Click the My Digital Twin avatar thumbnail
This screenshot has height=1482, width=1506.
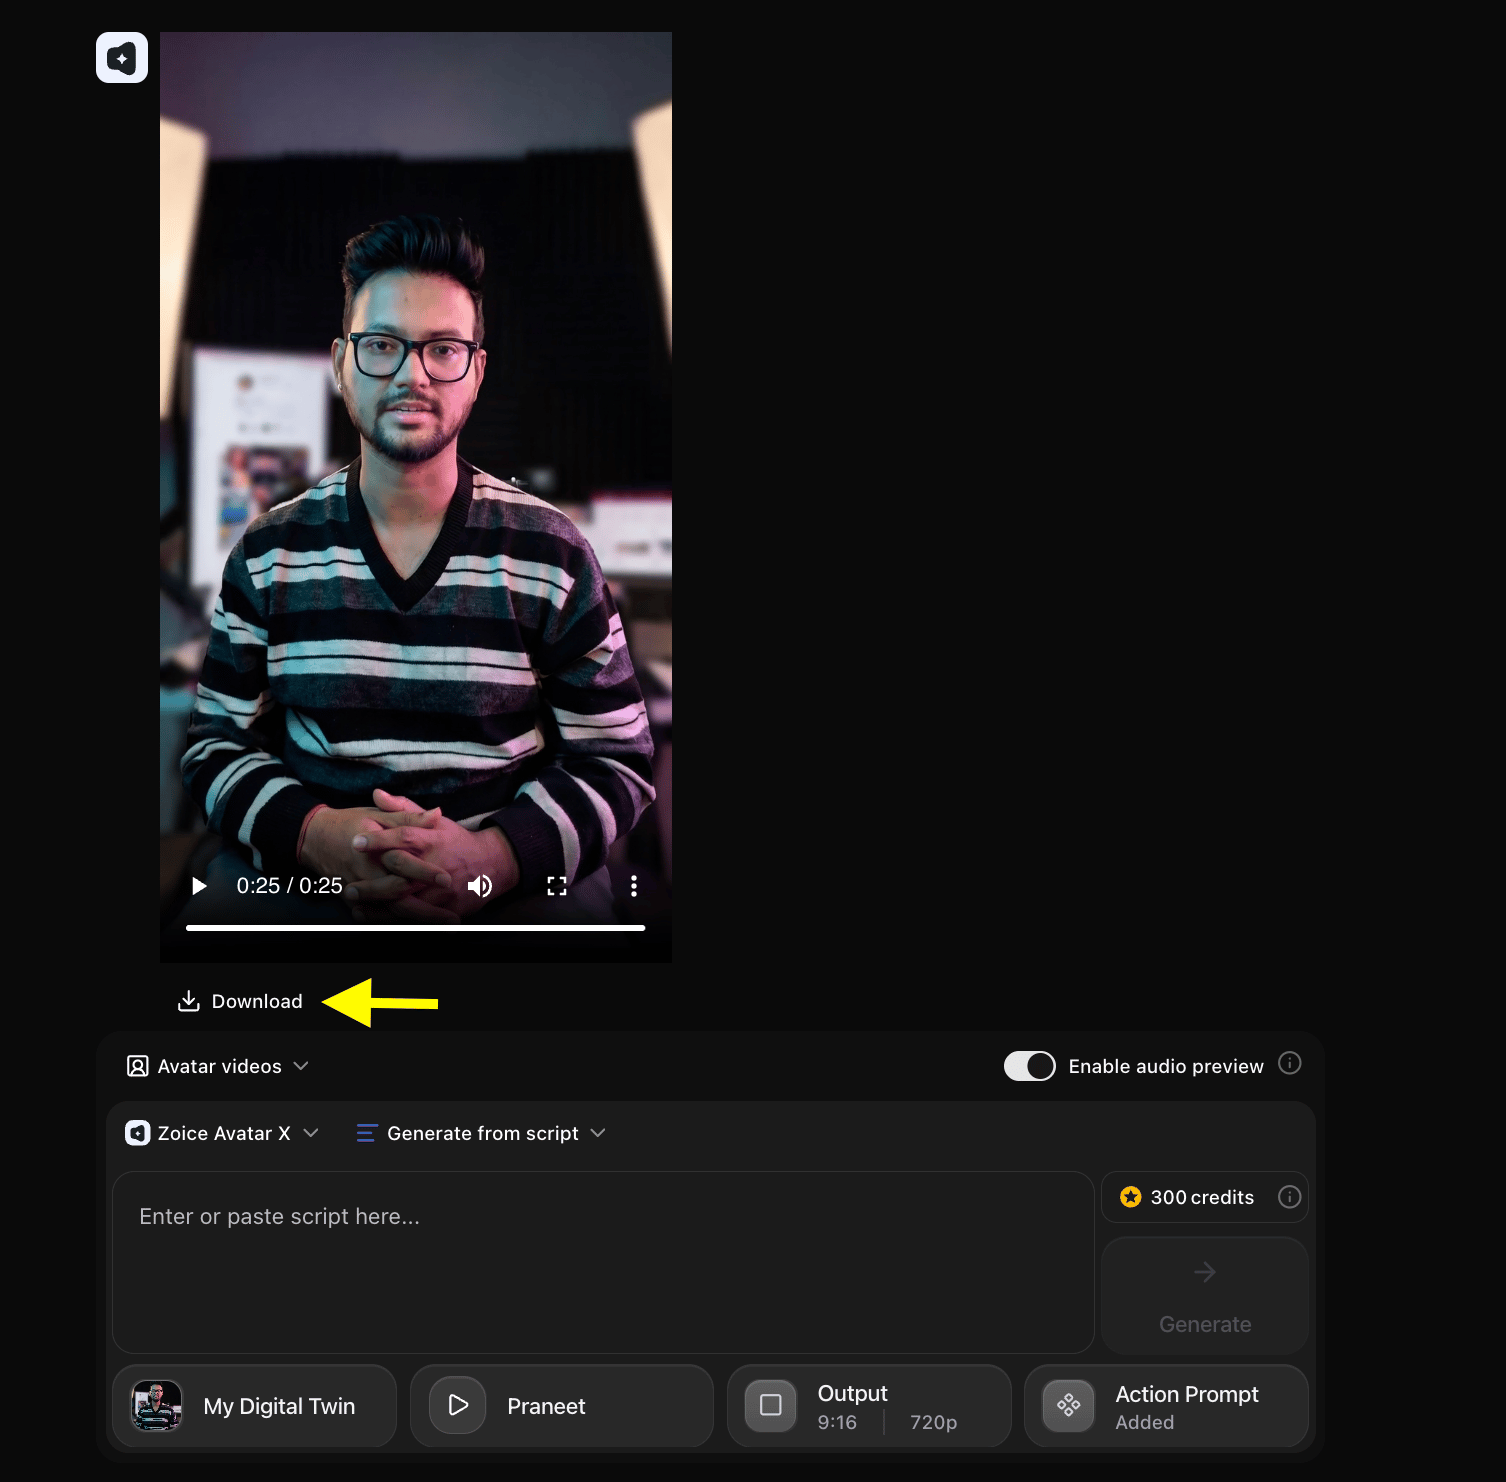pyautogui.click(x=157, y=1406)
